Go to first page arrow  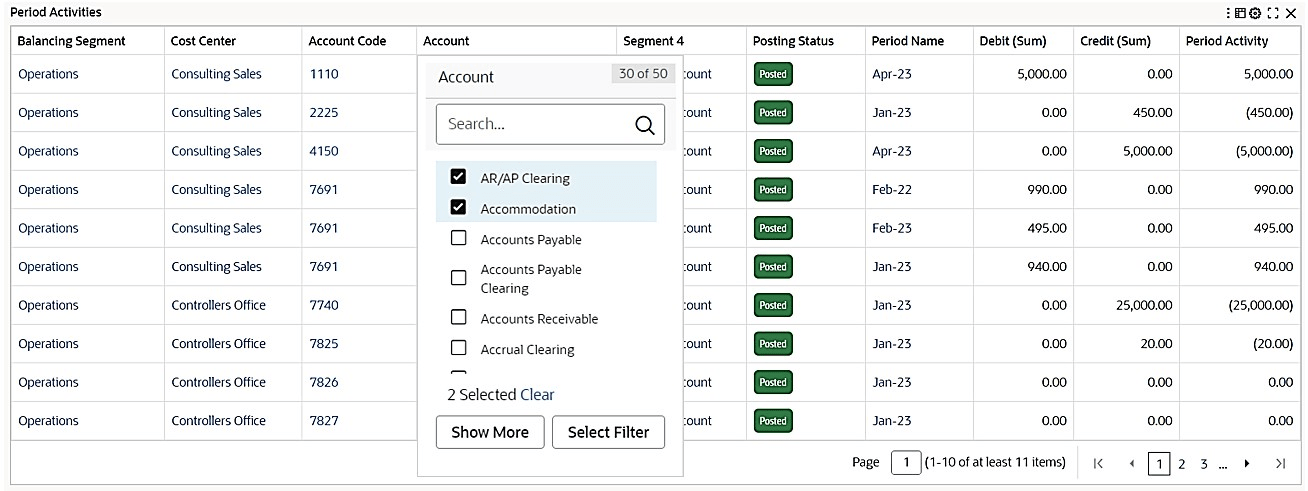click(1099, 463)
